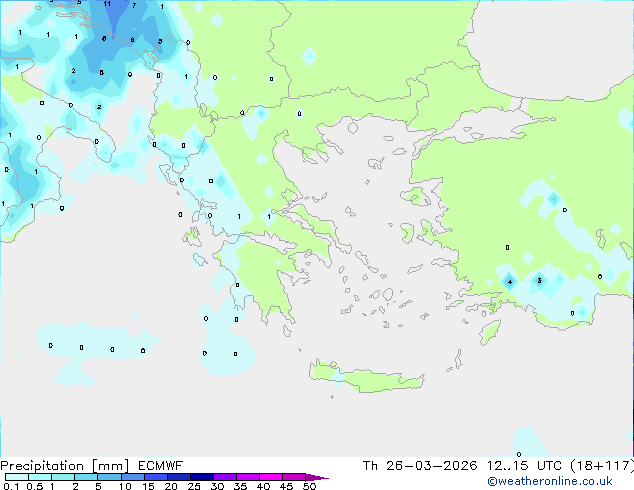634x490 pixels.
Task: Click the '(18+117)' forecast step text
Action: click(x=602, y=466)
